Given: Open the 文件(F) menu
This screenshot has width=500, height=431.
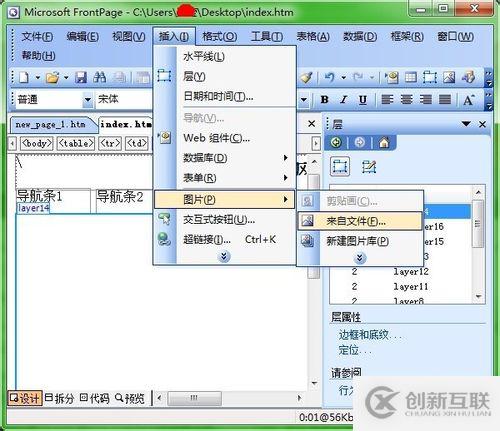Looking at the screenshot, I should [37, 36].
